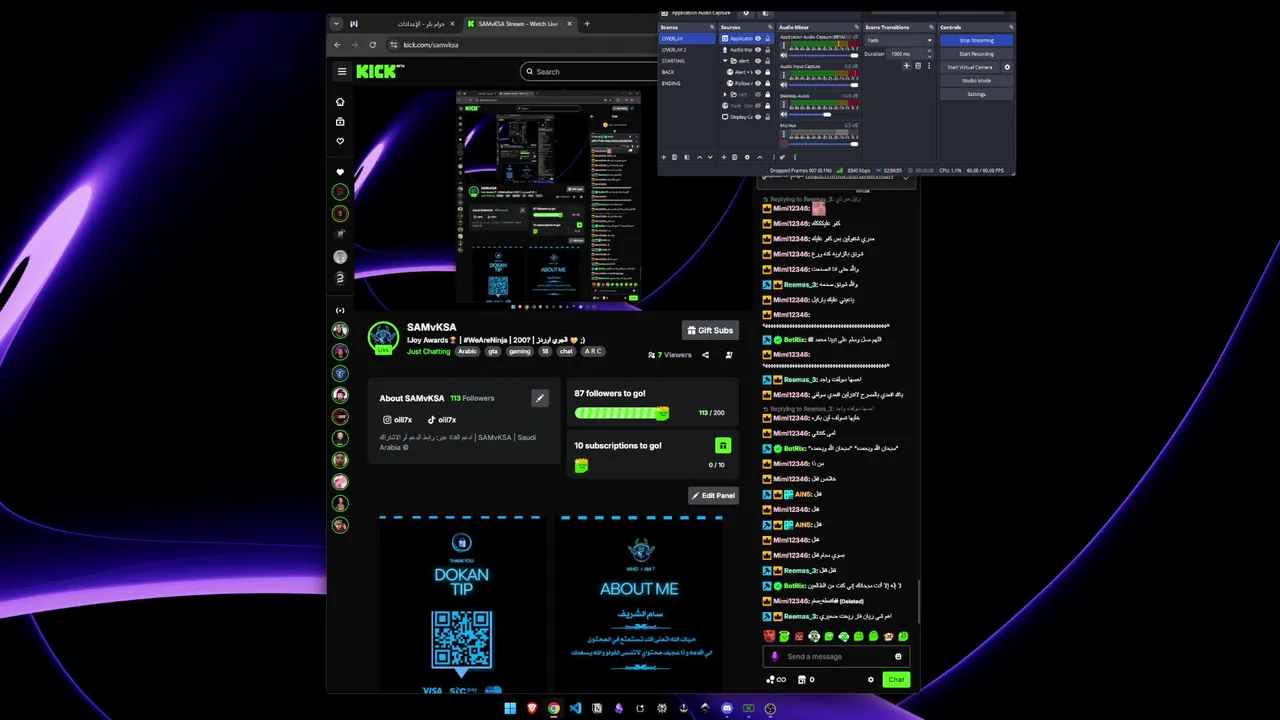Delete selected source with trash icon in OBS
Image resolution: width=1280 pixels, height=720 pixels.
735,157
